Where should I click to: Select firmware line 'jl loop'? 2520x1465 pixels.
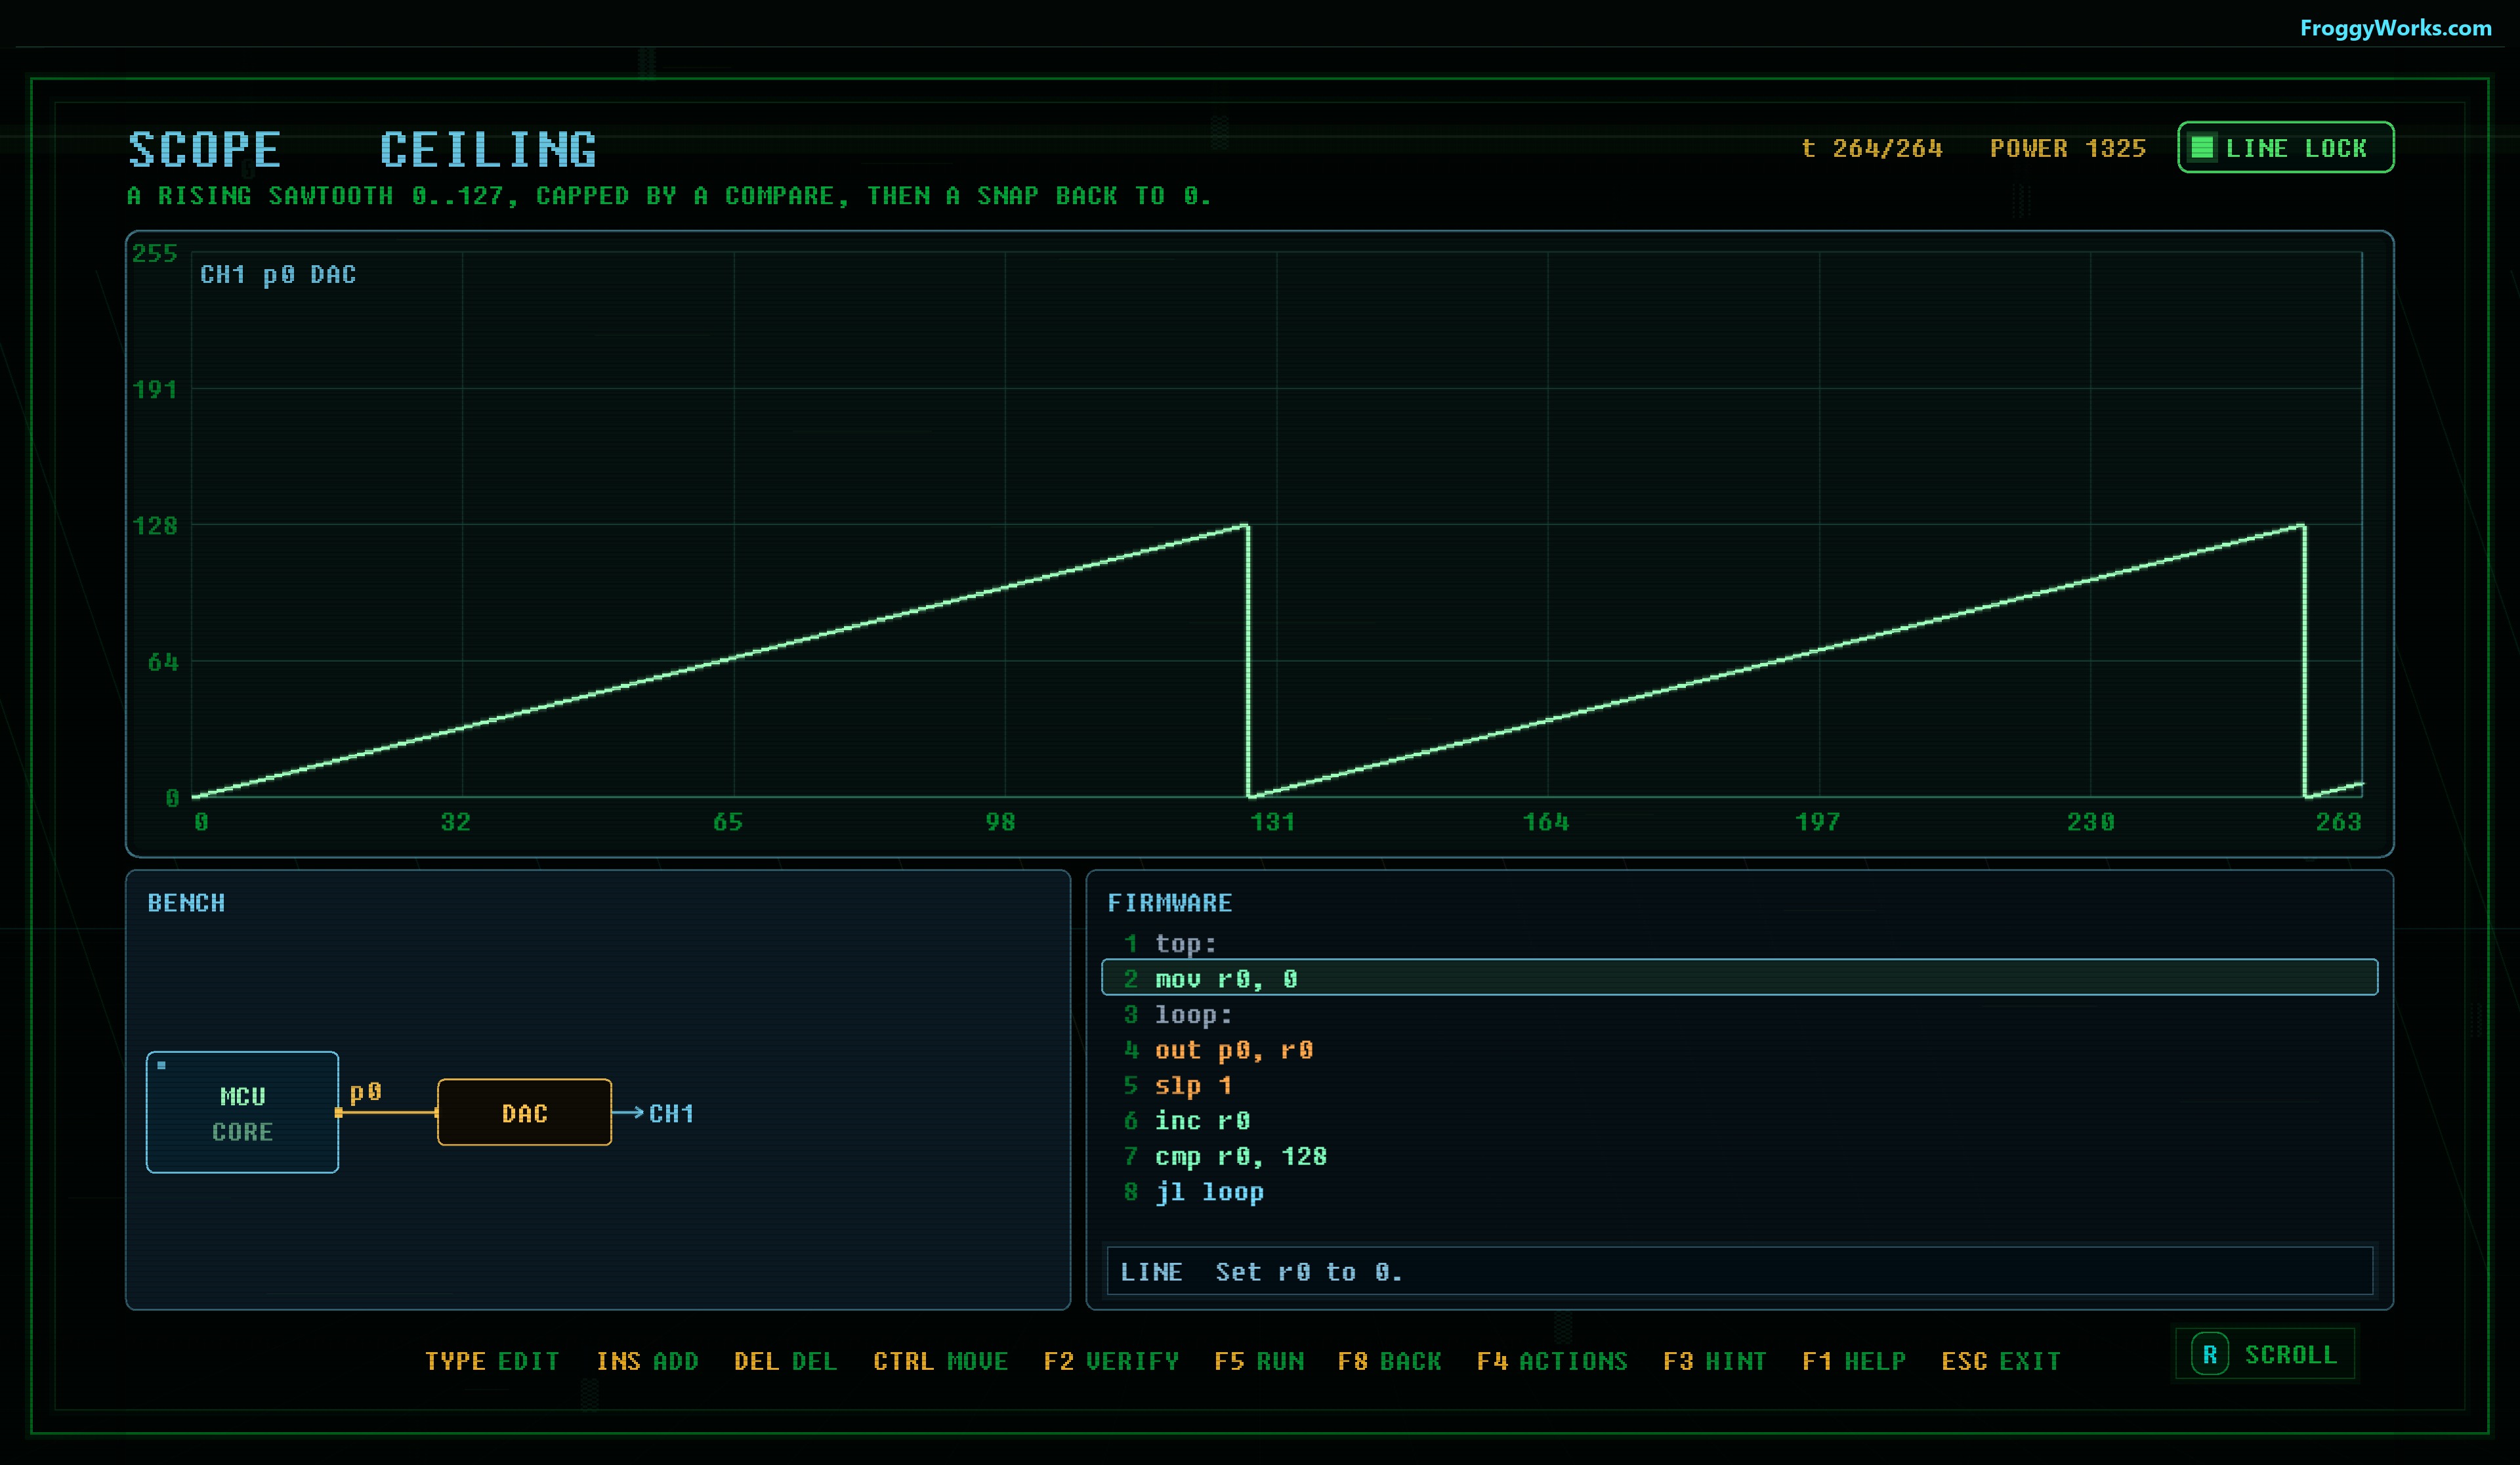point(1739,1191)
